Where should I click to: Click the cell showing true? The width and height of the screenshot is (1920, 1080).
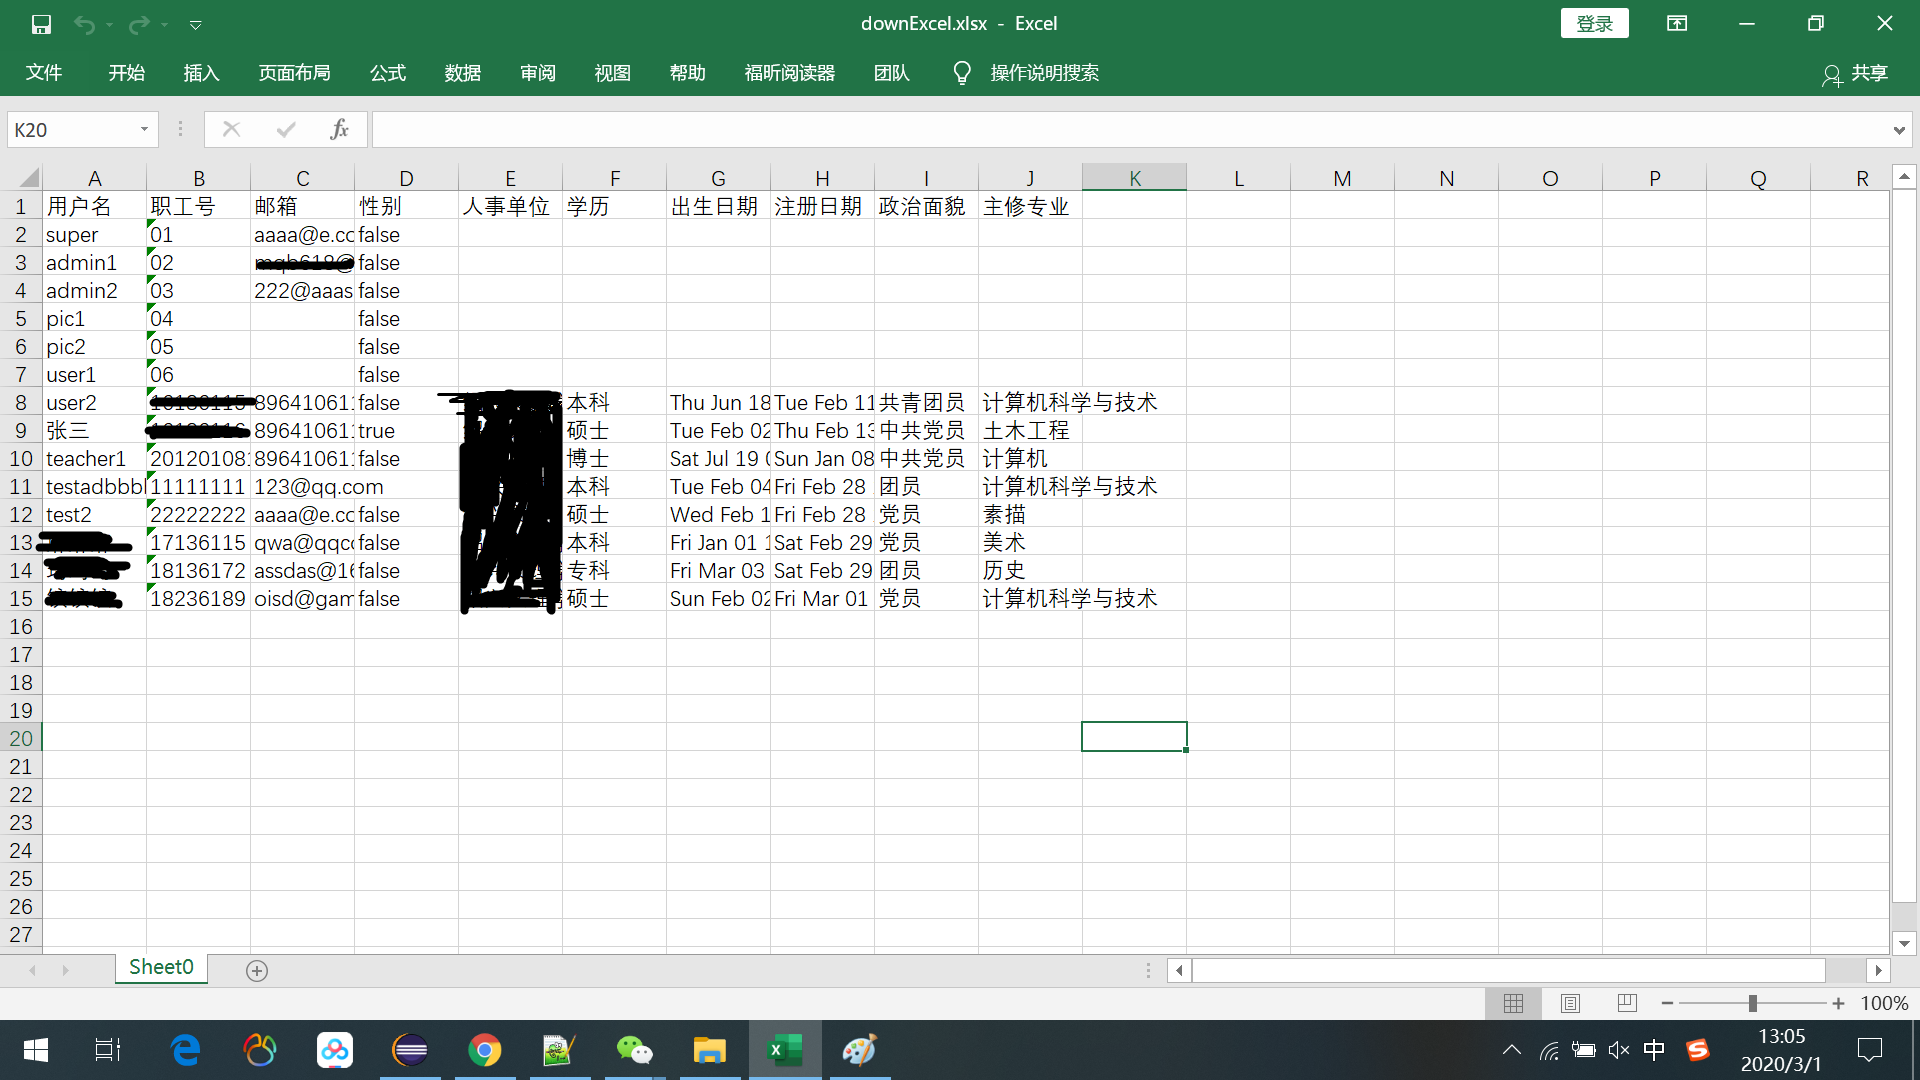[406, 430]
